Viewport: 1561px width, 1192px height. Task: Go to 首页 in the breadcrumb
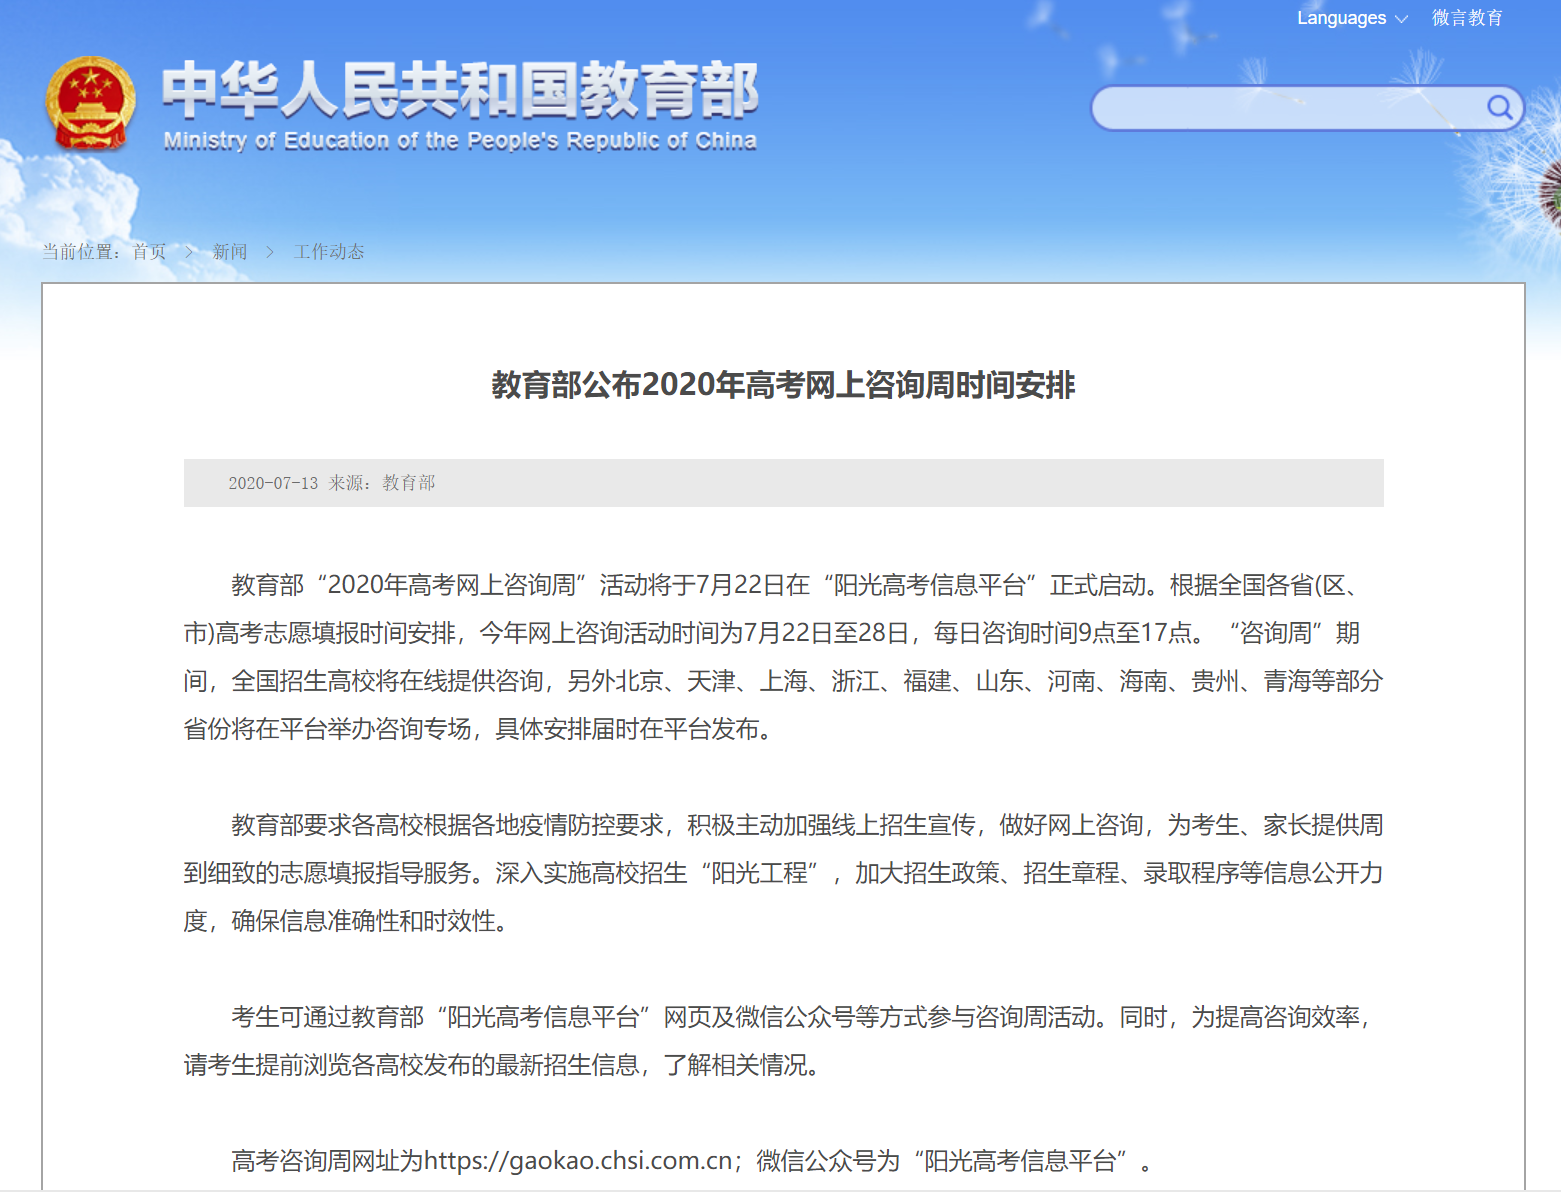point(149,252)
